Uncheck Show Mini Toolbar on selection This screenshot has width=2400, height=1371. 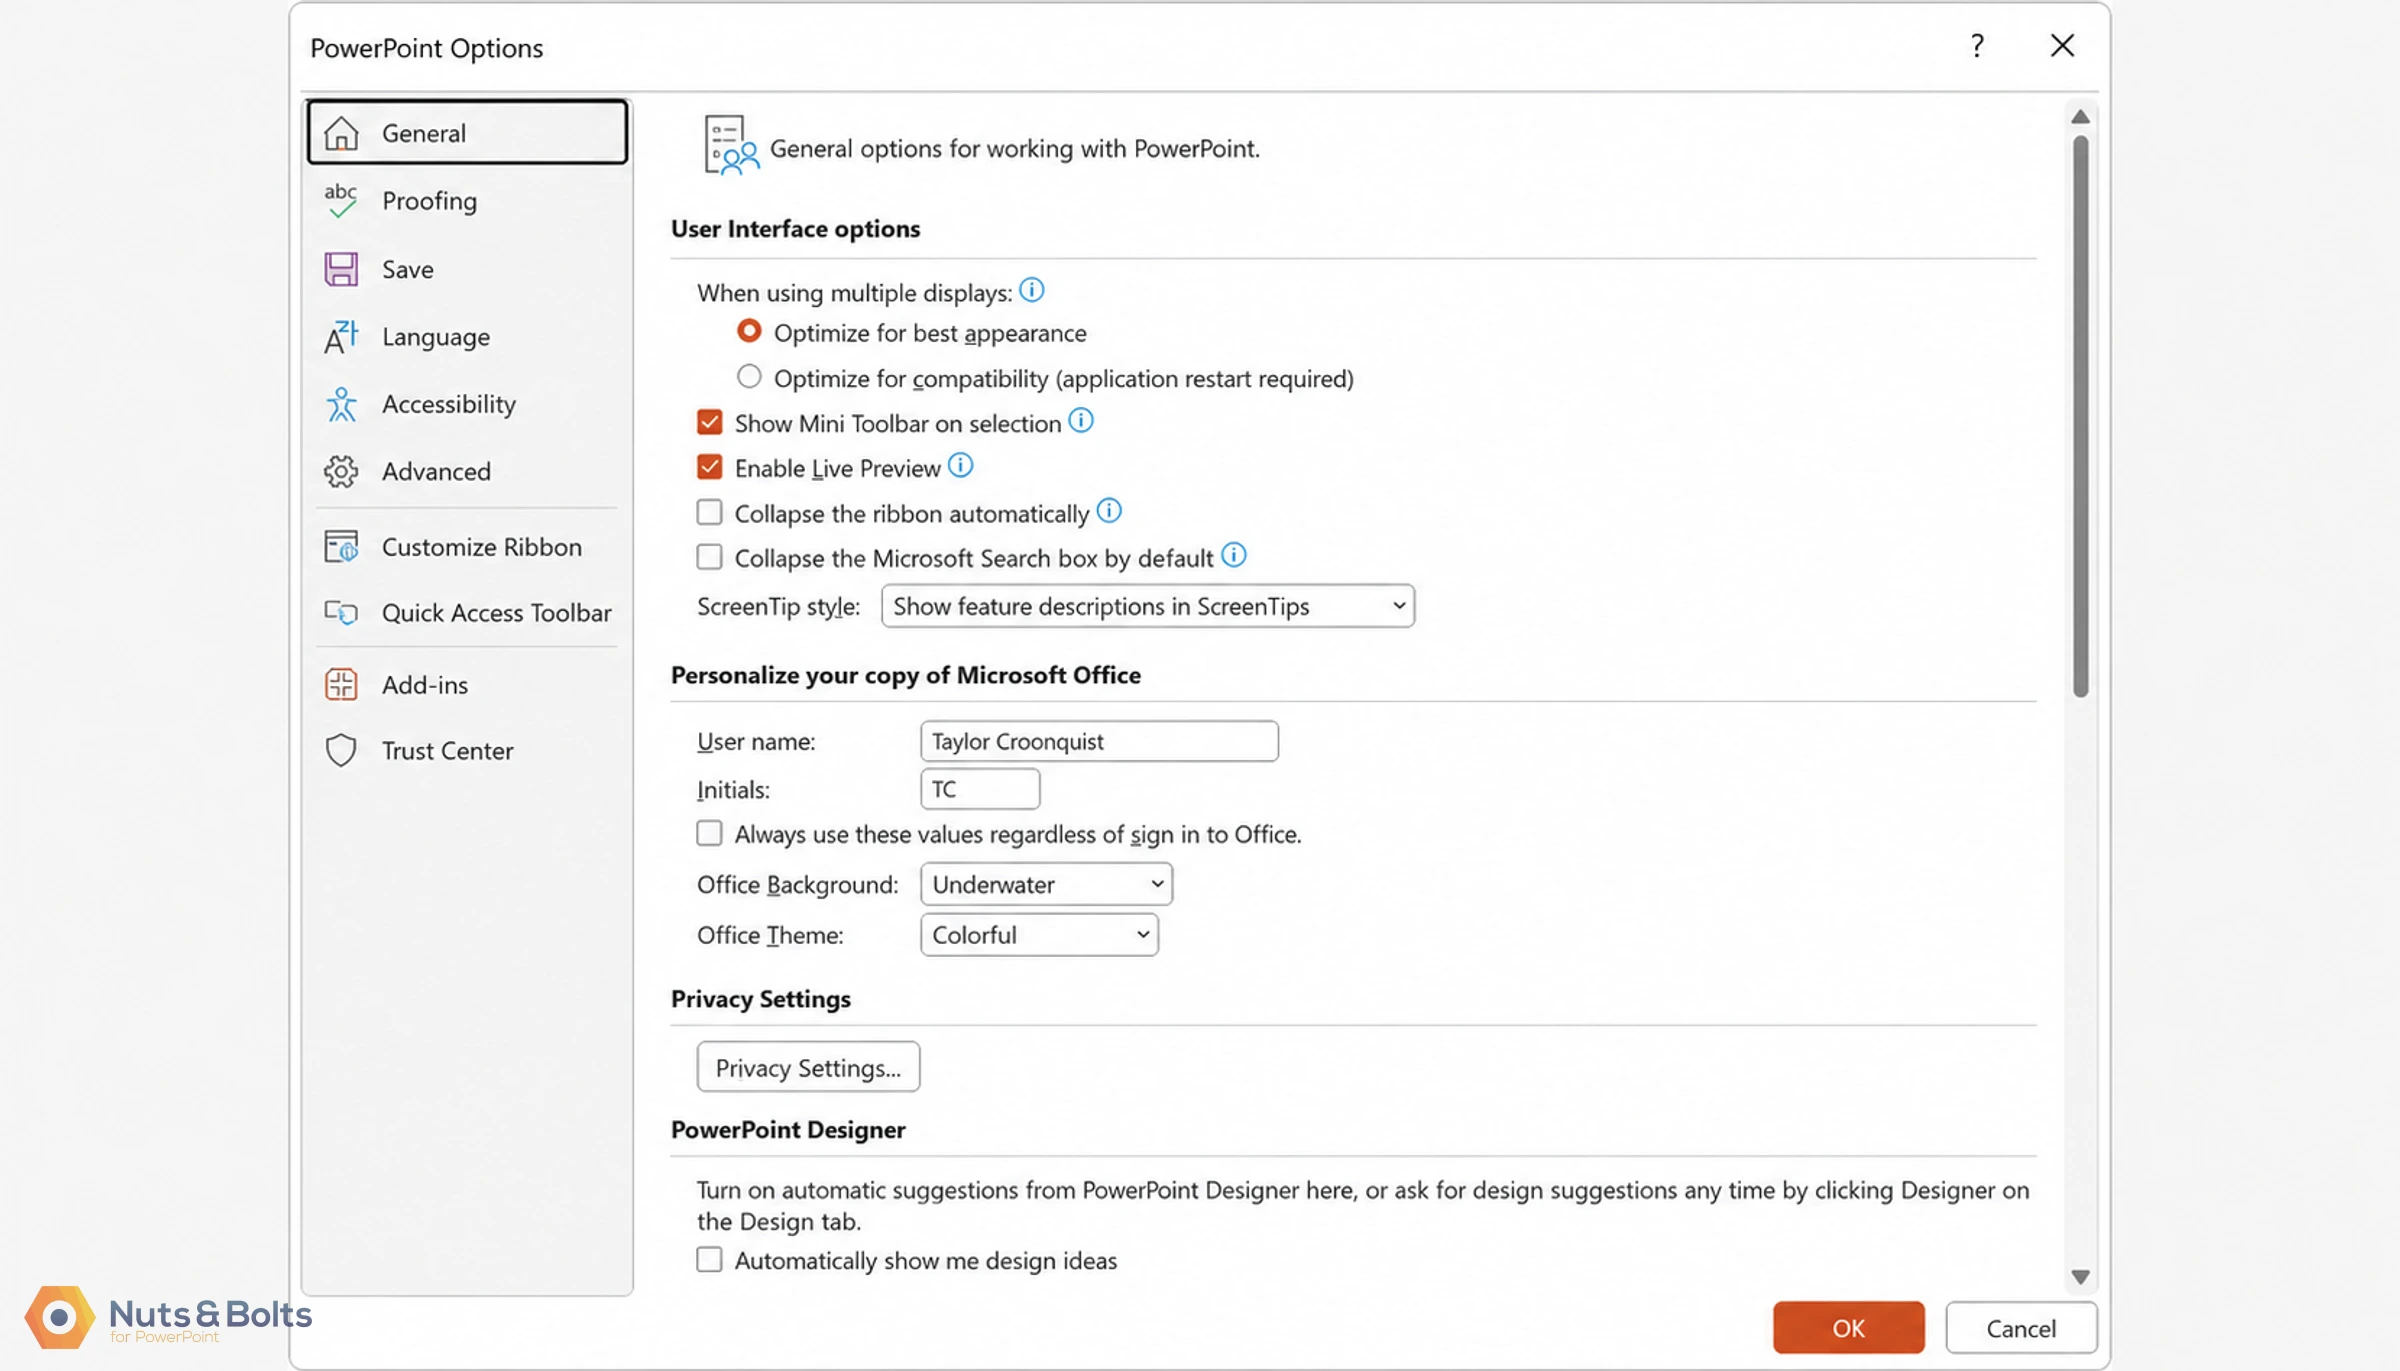710,422
